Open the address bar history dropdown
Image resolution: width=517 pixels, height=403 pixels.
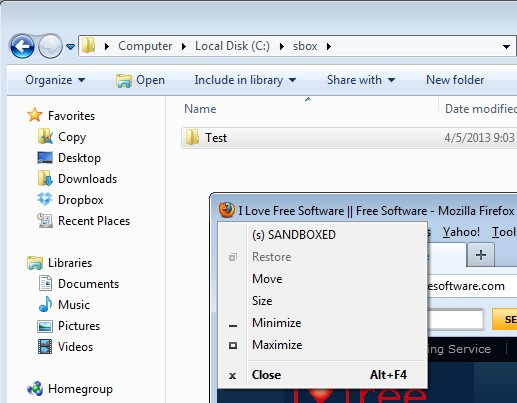click(506, 47)
